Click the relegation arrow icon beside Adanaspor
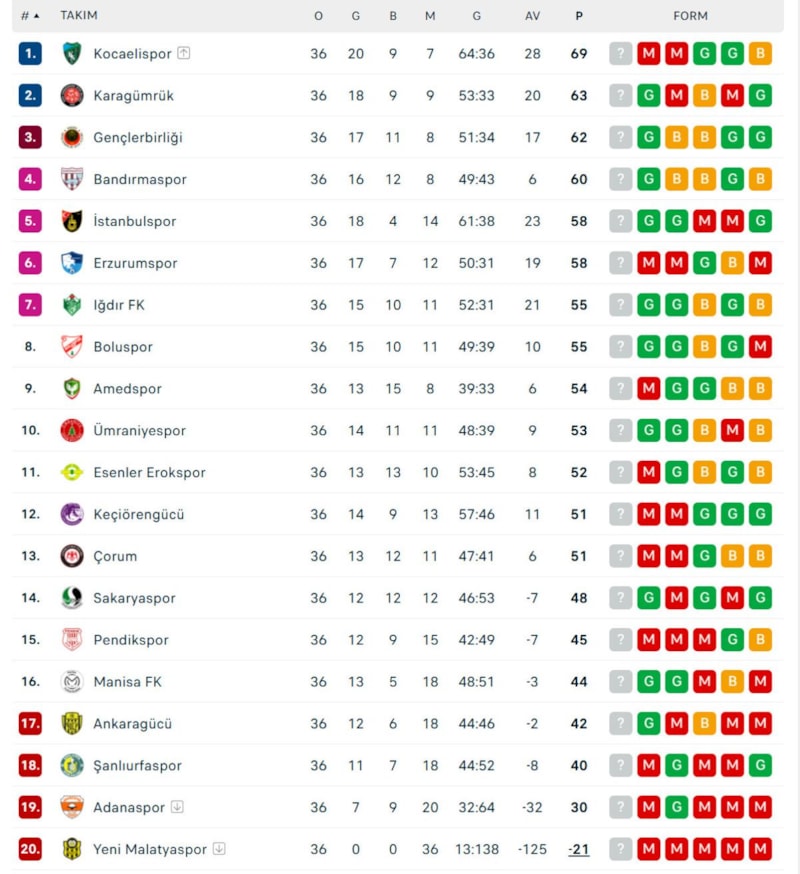The width and height of the screenshot is (800, 874). [177, 808]
